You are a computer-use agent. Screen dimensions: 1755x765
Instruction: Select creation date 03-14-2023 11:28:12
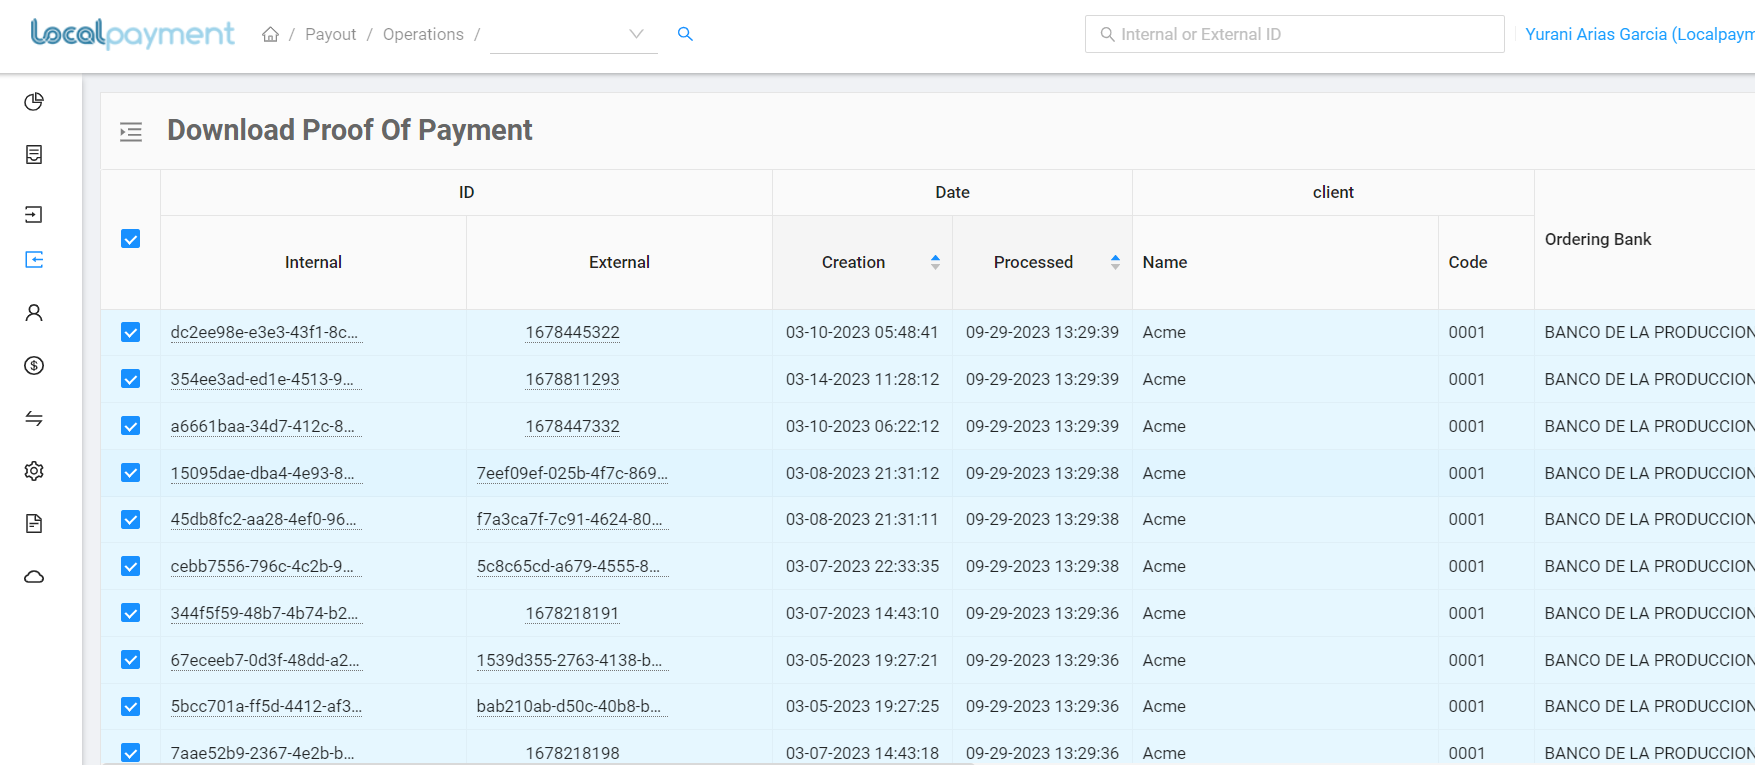pyautogui.click(x=862, y=379)
